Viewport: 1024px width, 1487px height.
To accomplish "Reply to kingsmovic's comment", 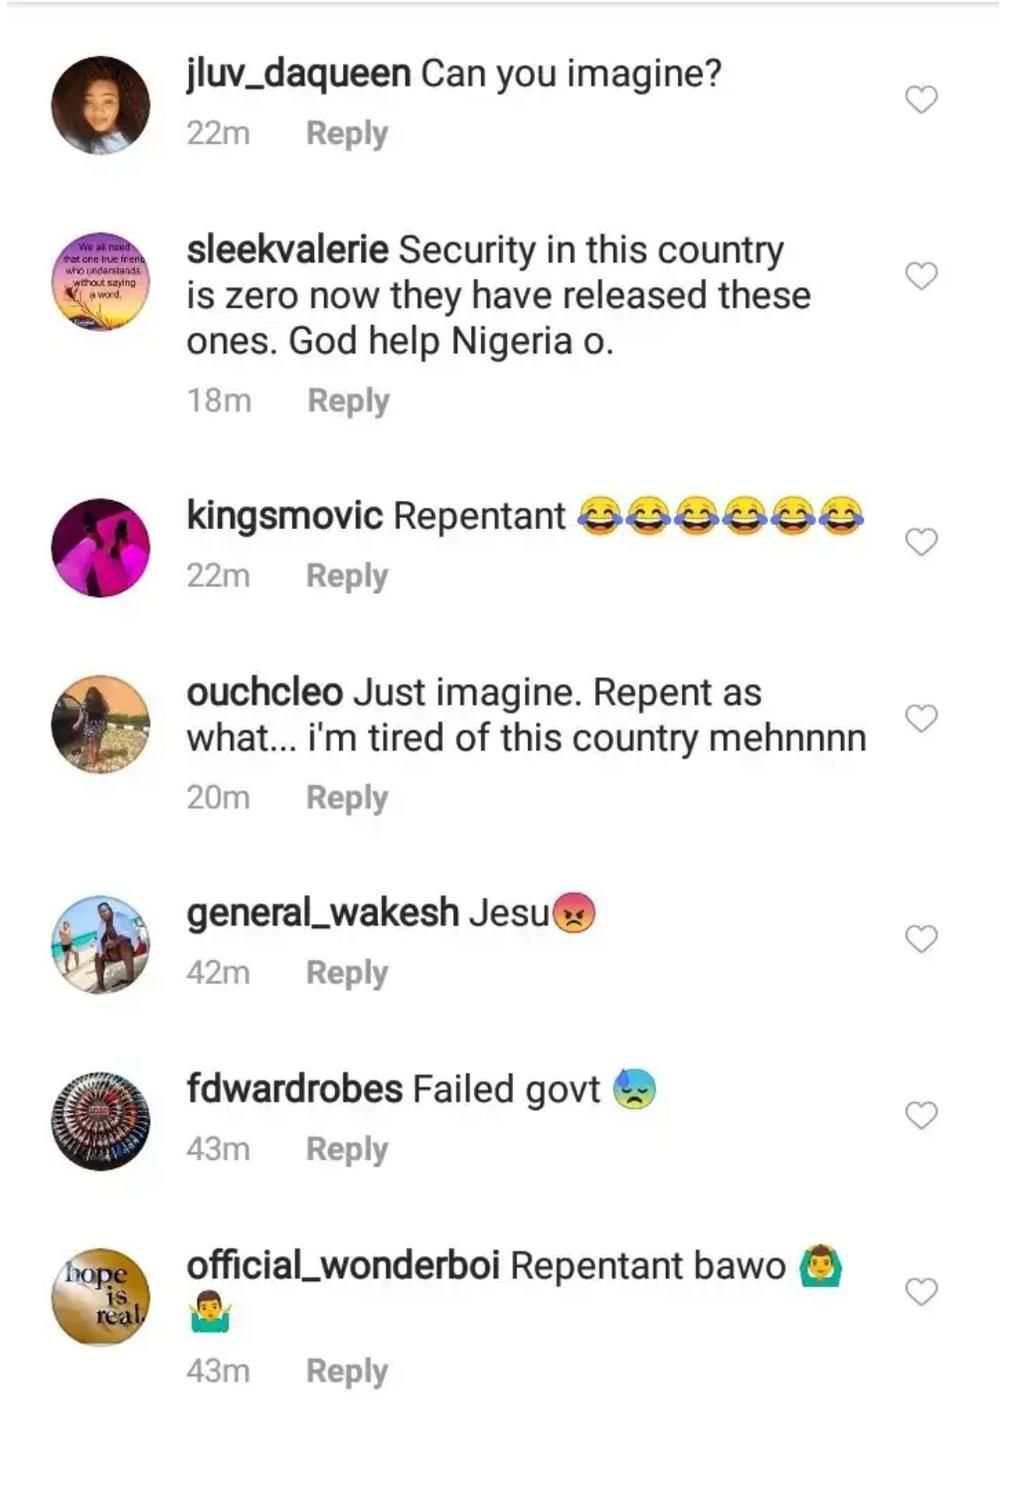I will (347, 574).
